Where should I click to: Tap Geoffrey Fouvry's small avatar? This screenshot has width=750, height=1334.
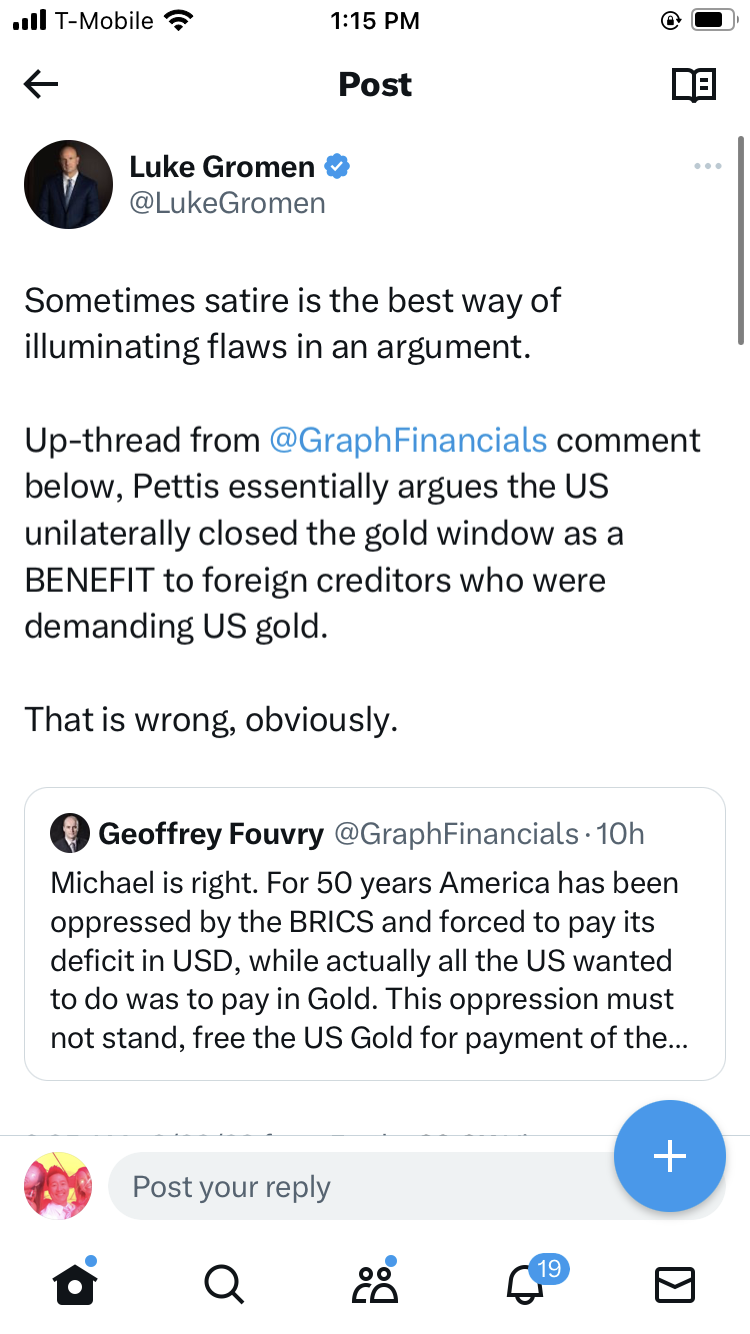70,834
